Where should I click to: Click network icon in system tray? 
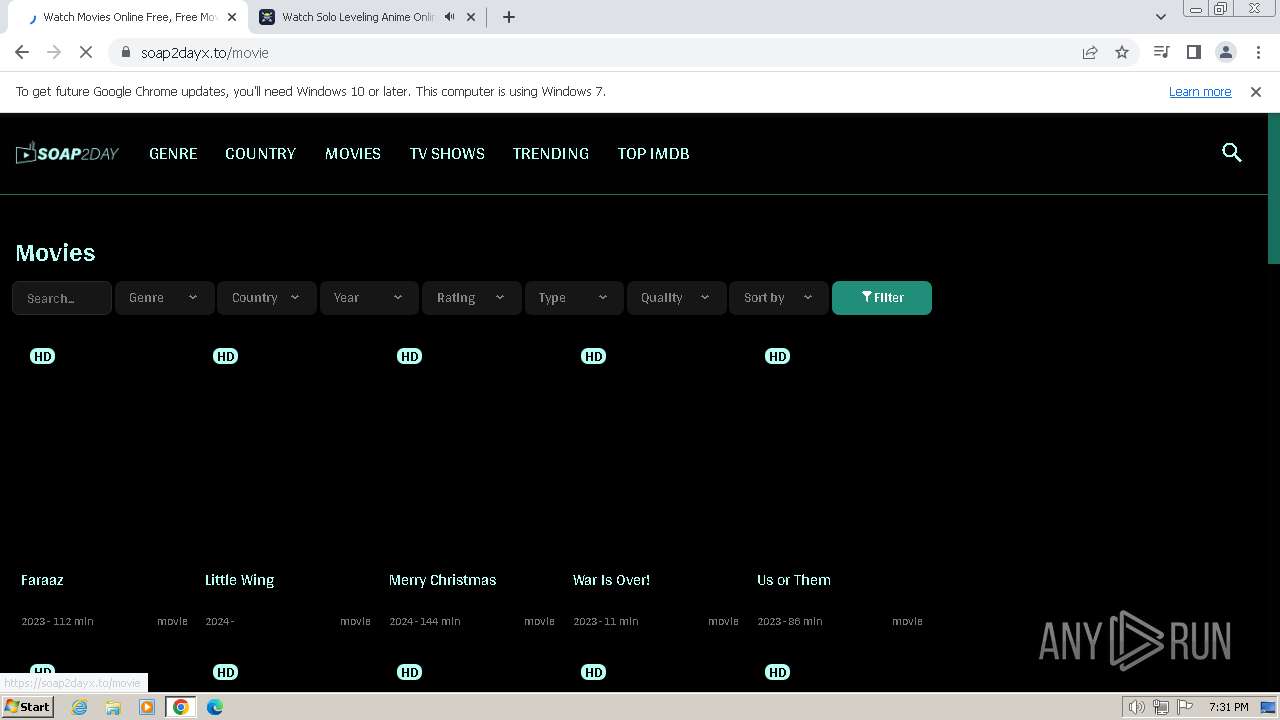[x=1161, y=707]
